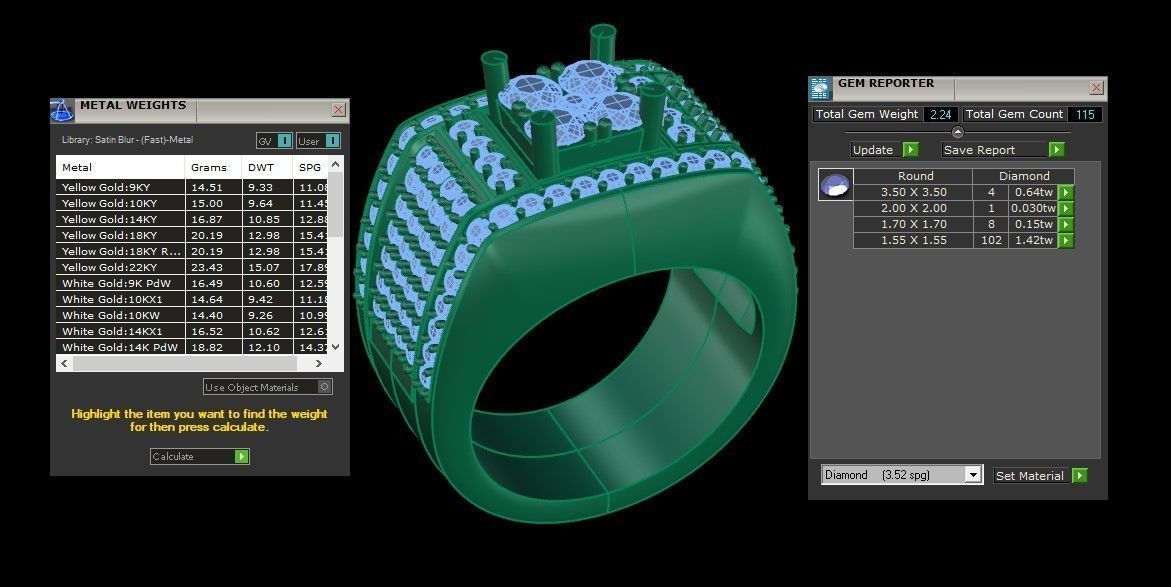1171x587 pixels.
Task: Click the Metal column header
Action: [120, 167]
